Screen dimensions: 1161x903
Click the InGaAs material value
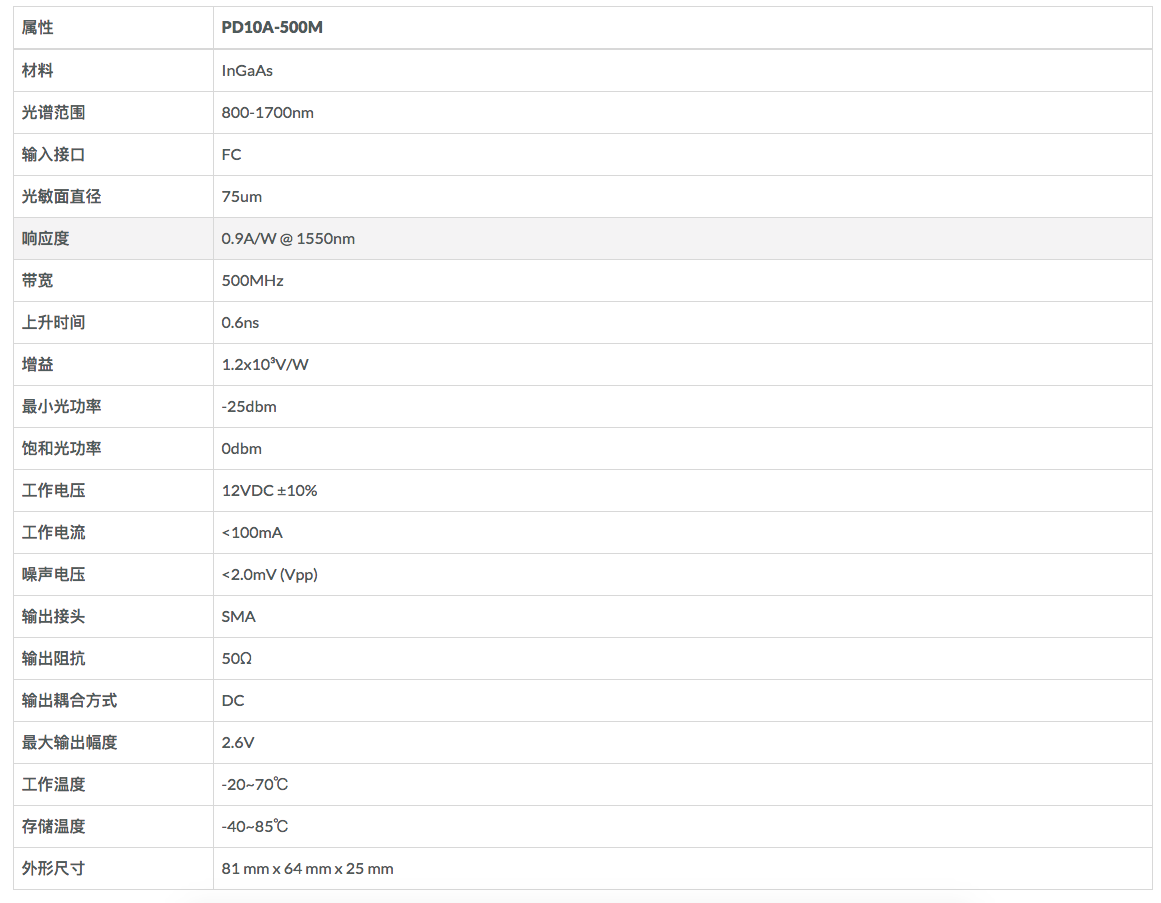(x=247, y=71)
